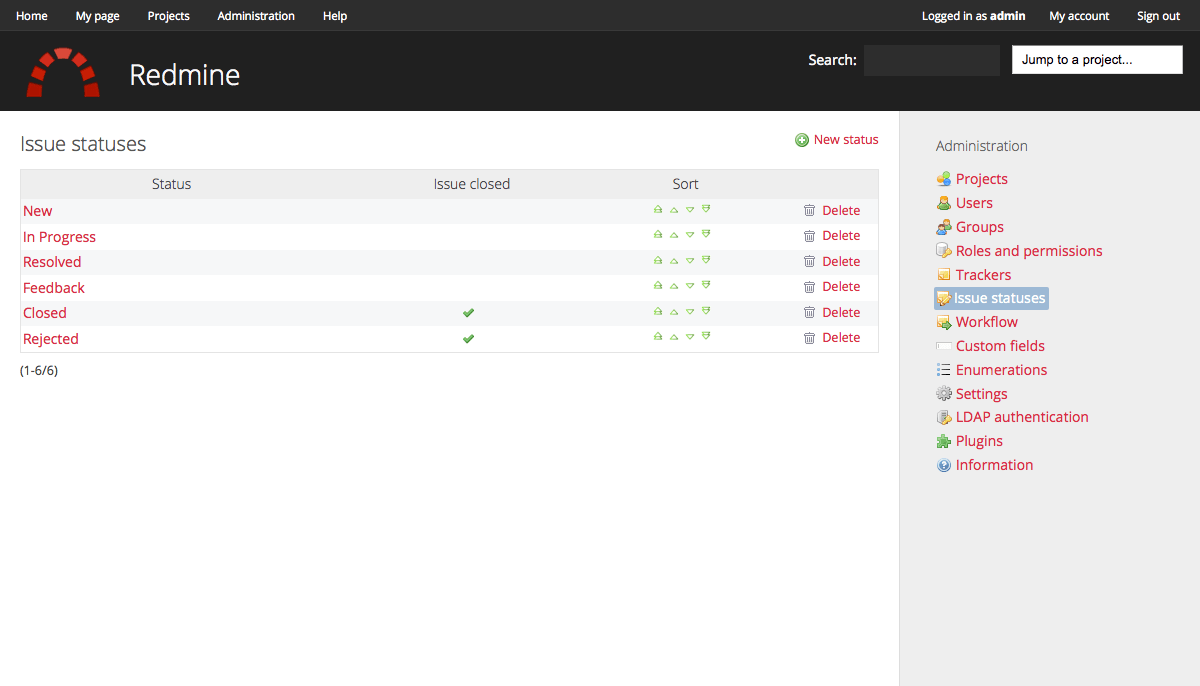Open Custom fields in sidebar

coord(991,346)
